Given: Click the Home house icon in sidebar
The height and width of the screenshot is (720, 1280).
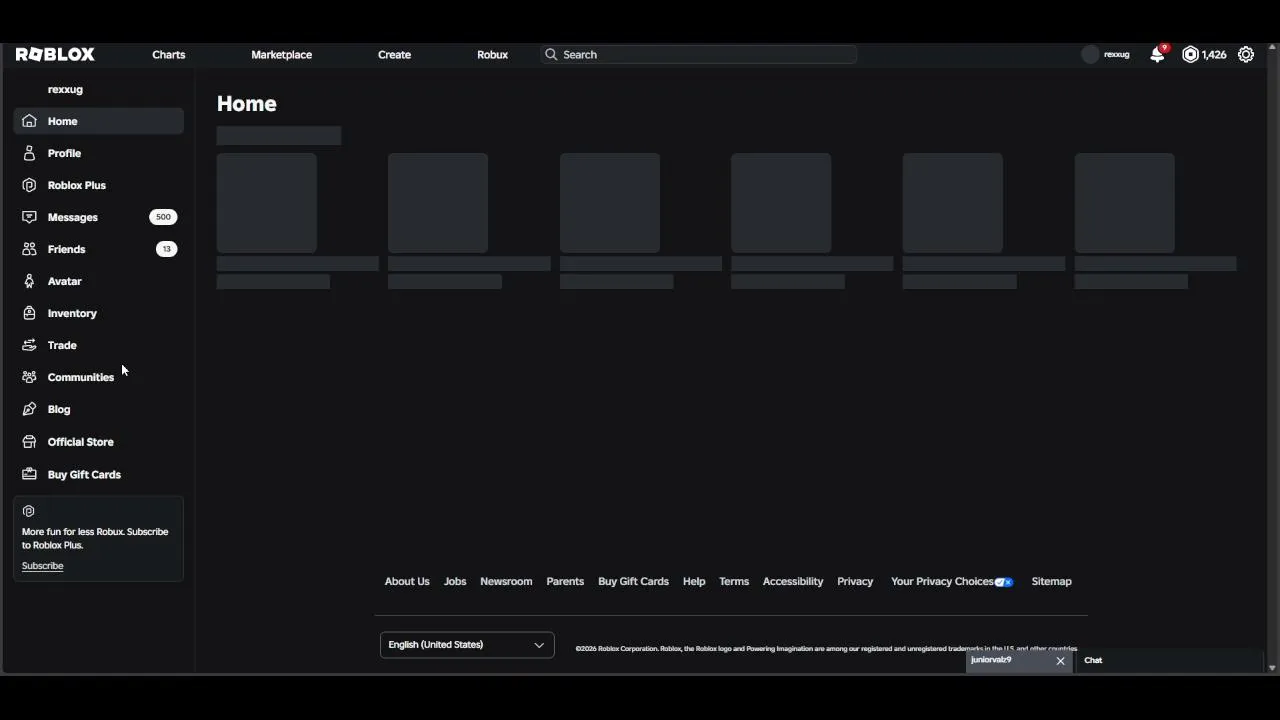Looking at the screenshot, I should coord(29,121).
